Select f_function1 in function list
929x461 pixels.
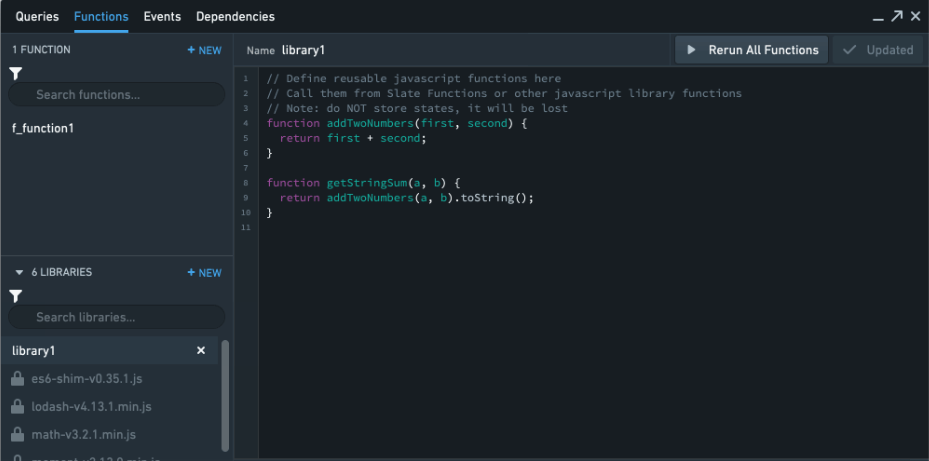[43, 128]
